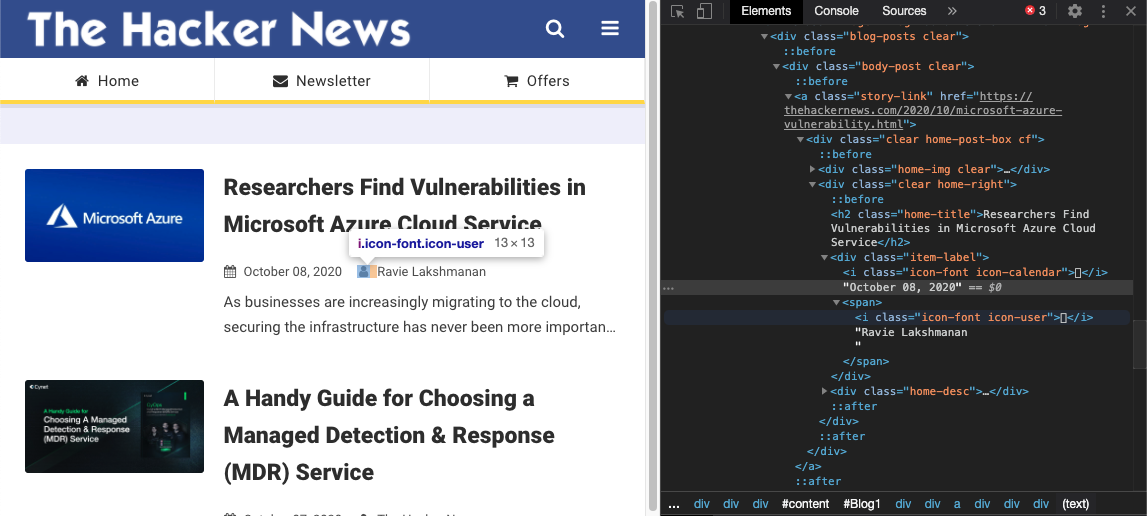The height and width of the screenshot is (516, 1147).
Task: Click the October 08, 2020 date text
Action: [x=293, y=272]
